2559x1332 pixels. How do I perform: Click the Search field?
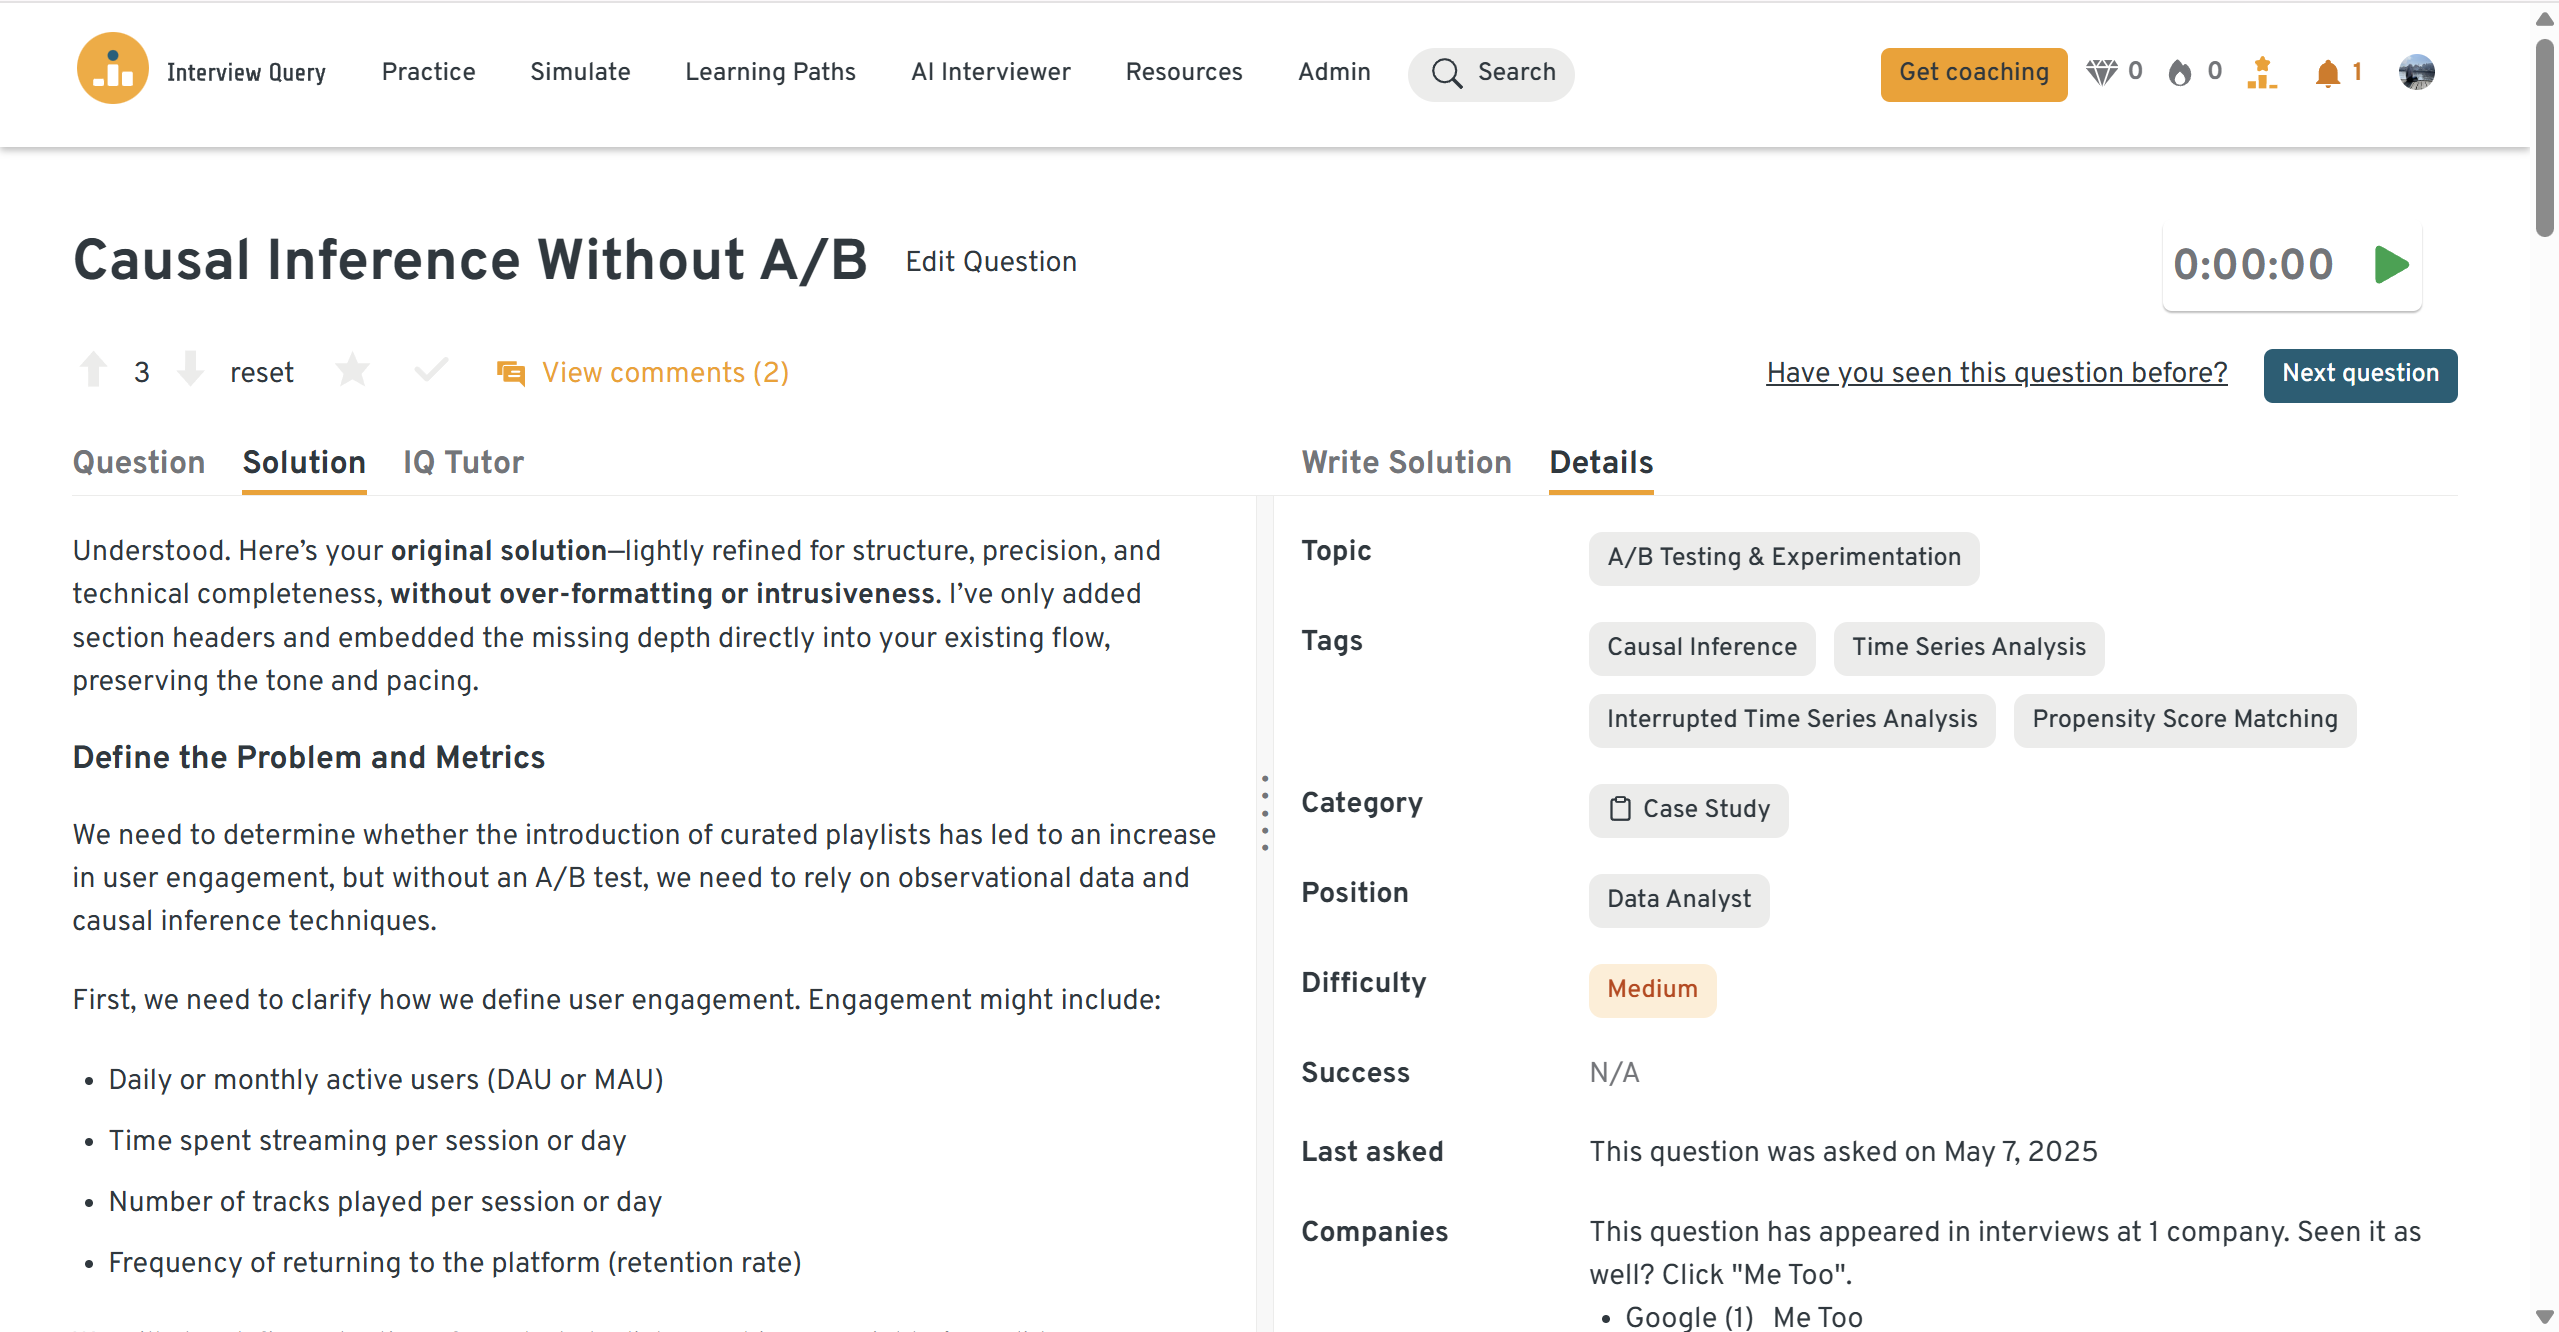pos(1491,73)
